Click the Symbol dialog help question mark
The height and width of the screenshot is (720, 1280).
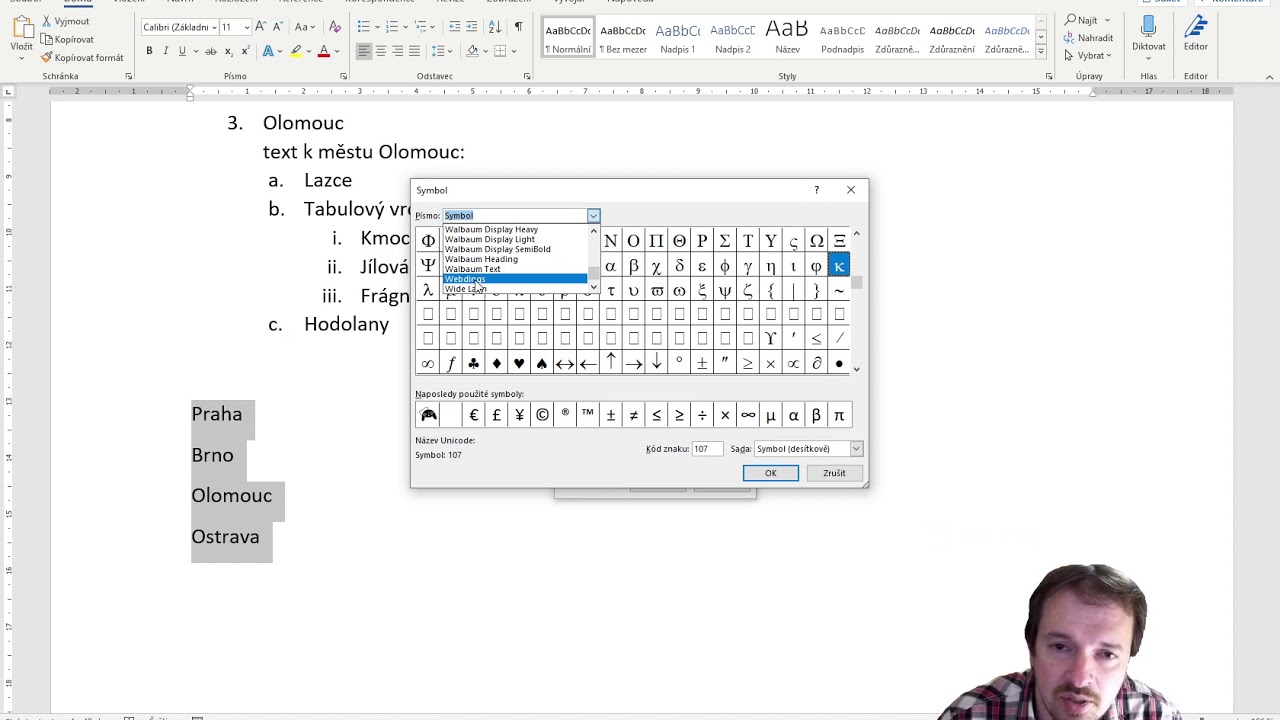pos(816,190)
